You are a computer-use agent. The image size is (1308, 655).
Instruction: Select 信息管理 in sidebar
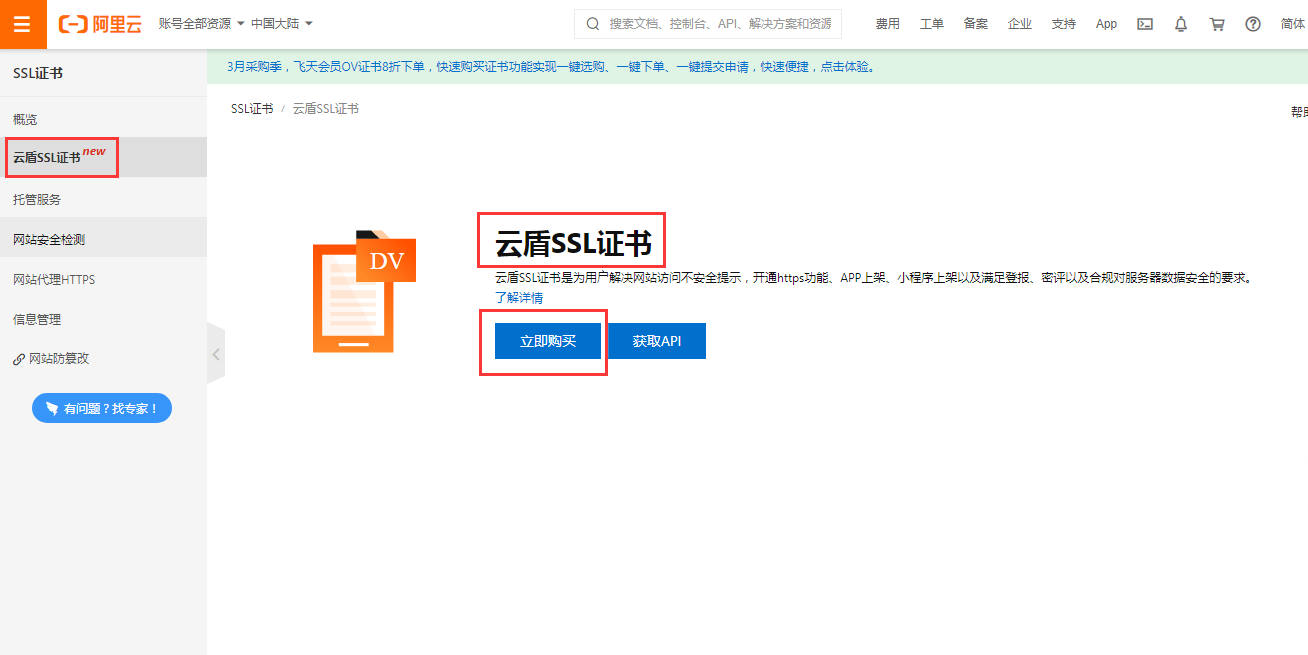click(x=103, y=319)
